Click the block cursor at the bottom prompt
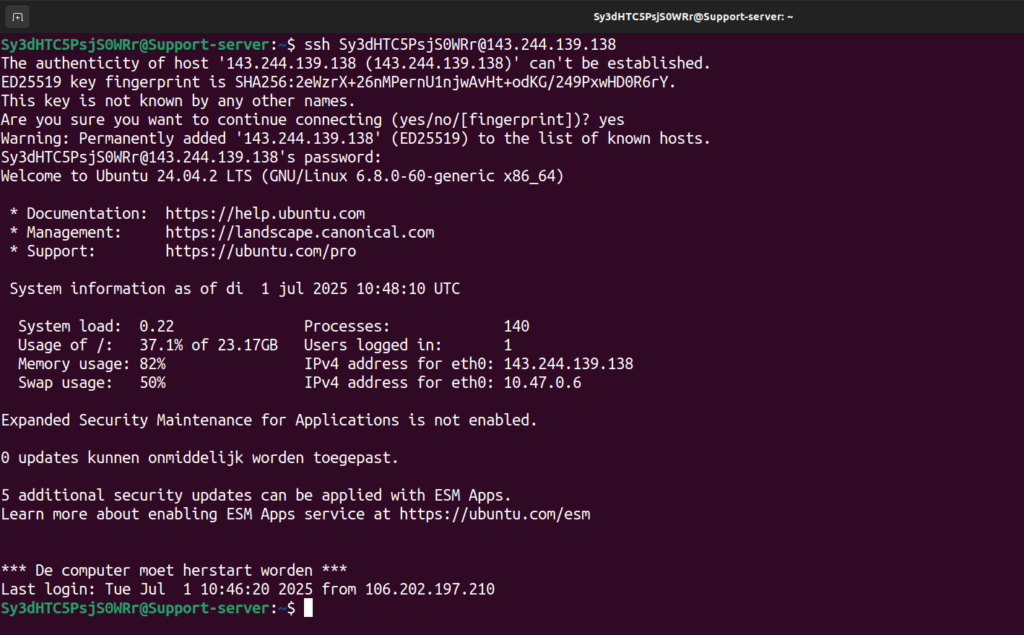Image resolution: width=1024 pixels, height=635 pixels. tap(308, 608)
